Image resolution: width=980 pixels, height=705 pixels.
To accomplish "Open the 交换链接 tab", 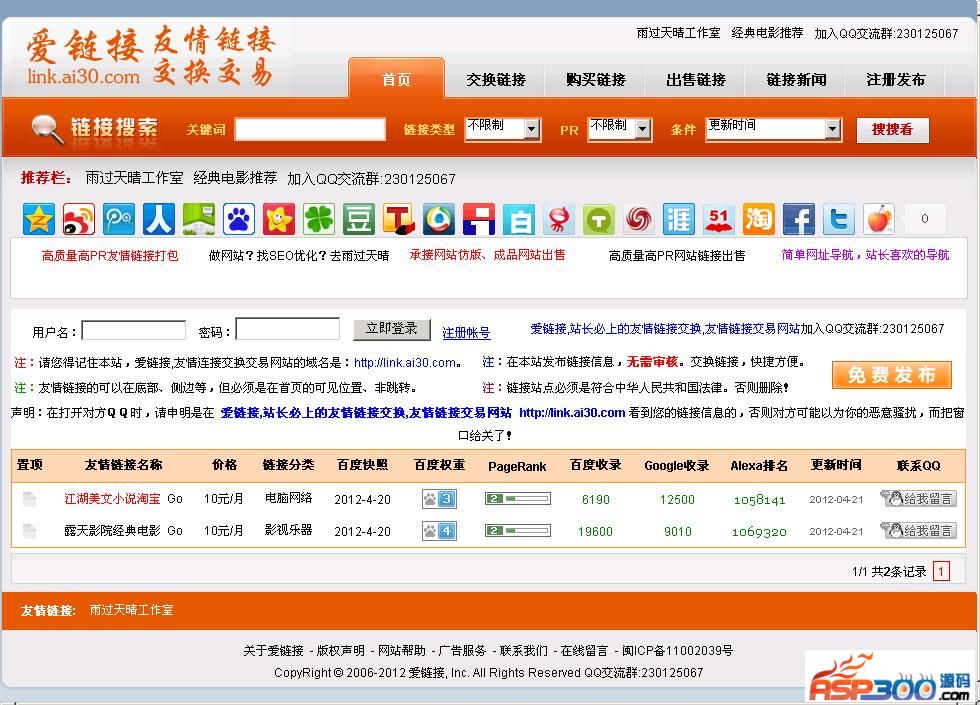I will pos(496,79).
